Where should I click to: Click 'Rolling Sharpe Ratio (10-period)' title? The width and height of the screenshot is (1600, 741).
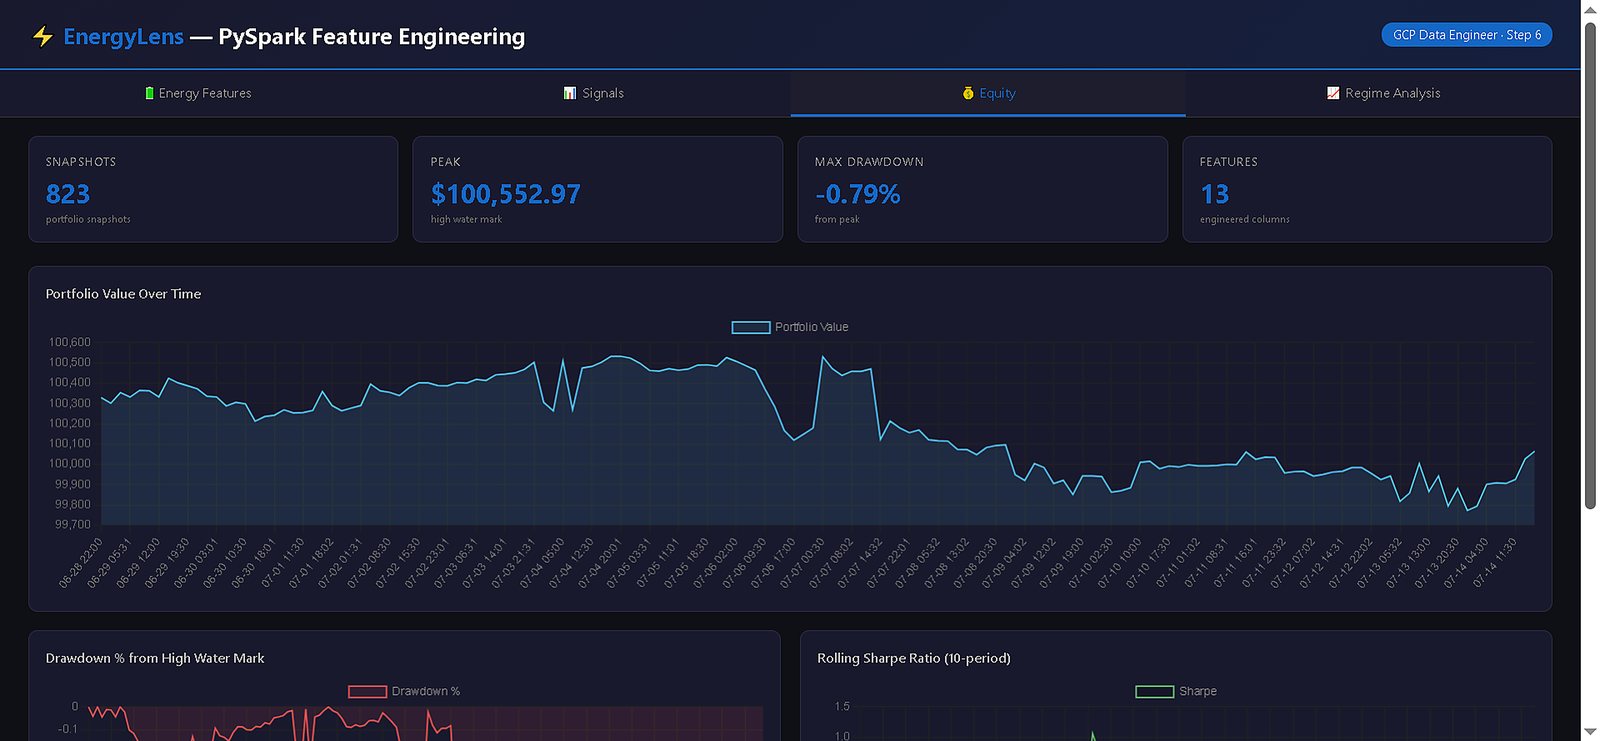tap(914, 658)
